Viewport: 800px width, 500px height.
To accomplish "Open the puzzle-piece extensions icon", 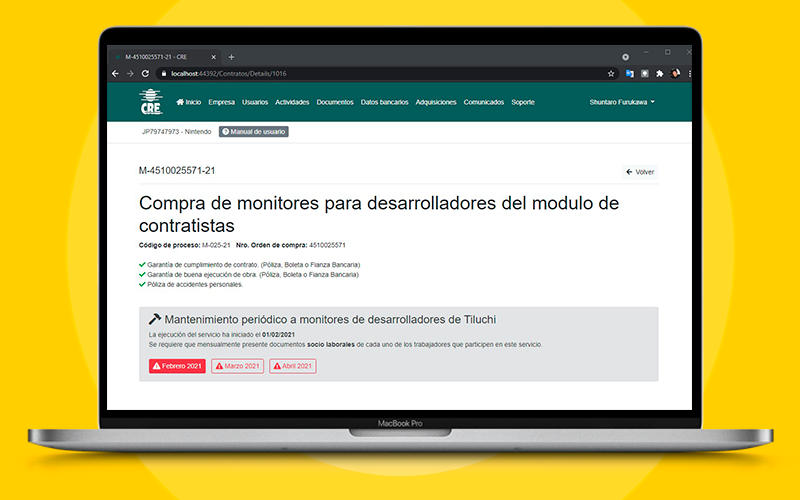I will point(660,73).
